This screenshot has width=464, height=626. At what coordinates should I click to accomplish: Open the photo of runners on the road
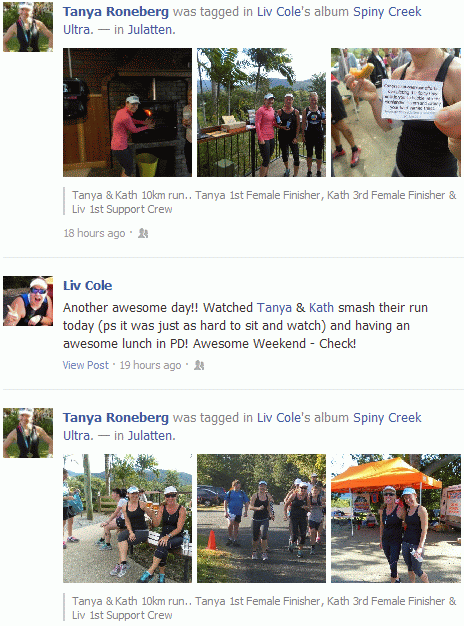pyautogui.click(x=262, y=518)
